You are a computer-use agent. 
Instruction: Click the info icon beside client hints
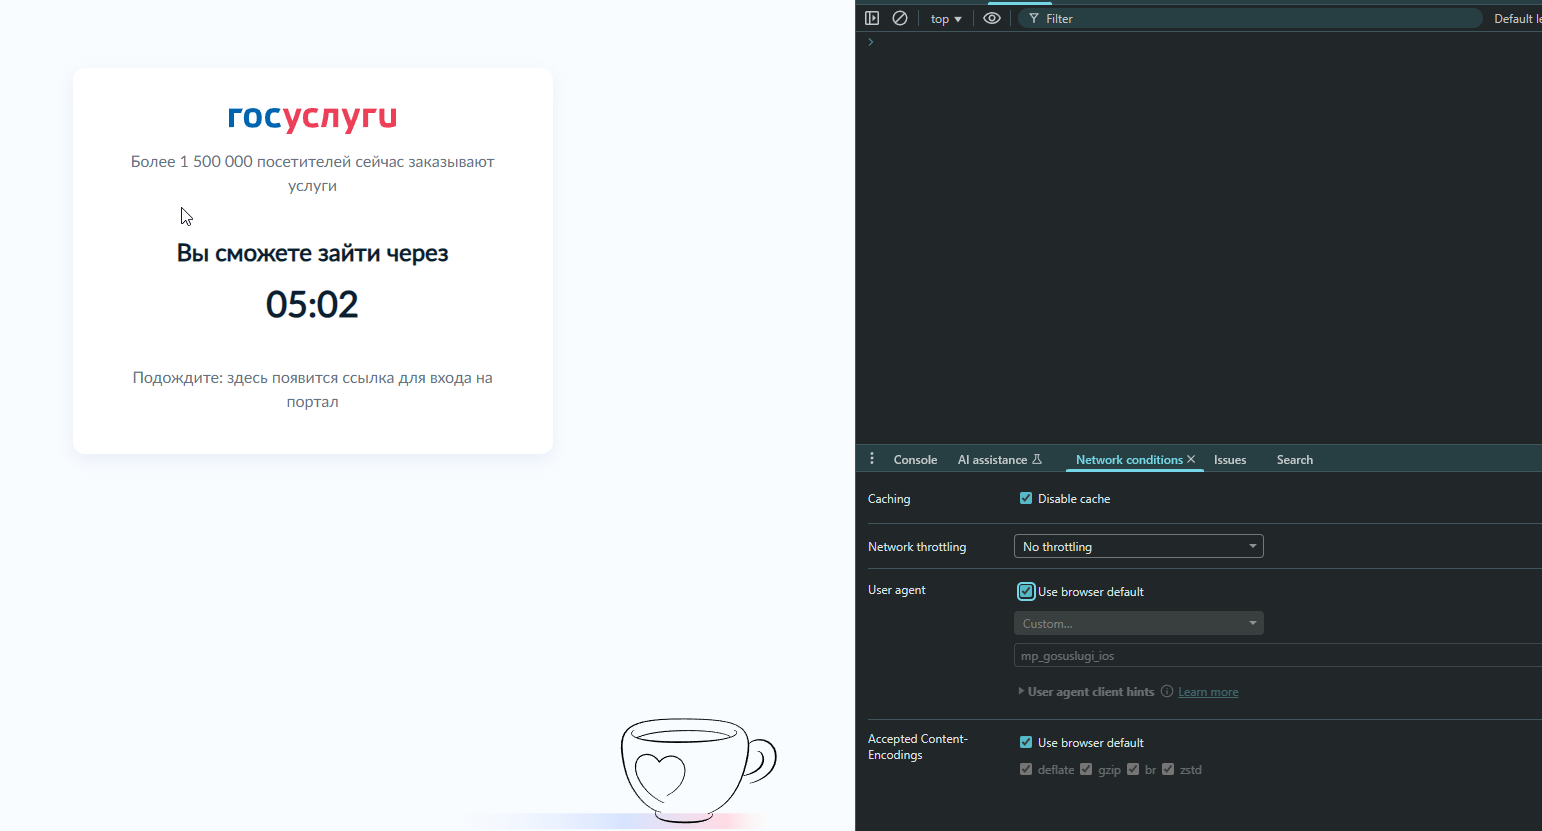click(x=1167, y=691)
